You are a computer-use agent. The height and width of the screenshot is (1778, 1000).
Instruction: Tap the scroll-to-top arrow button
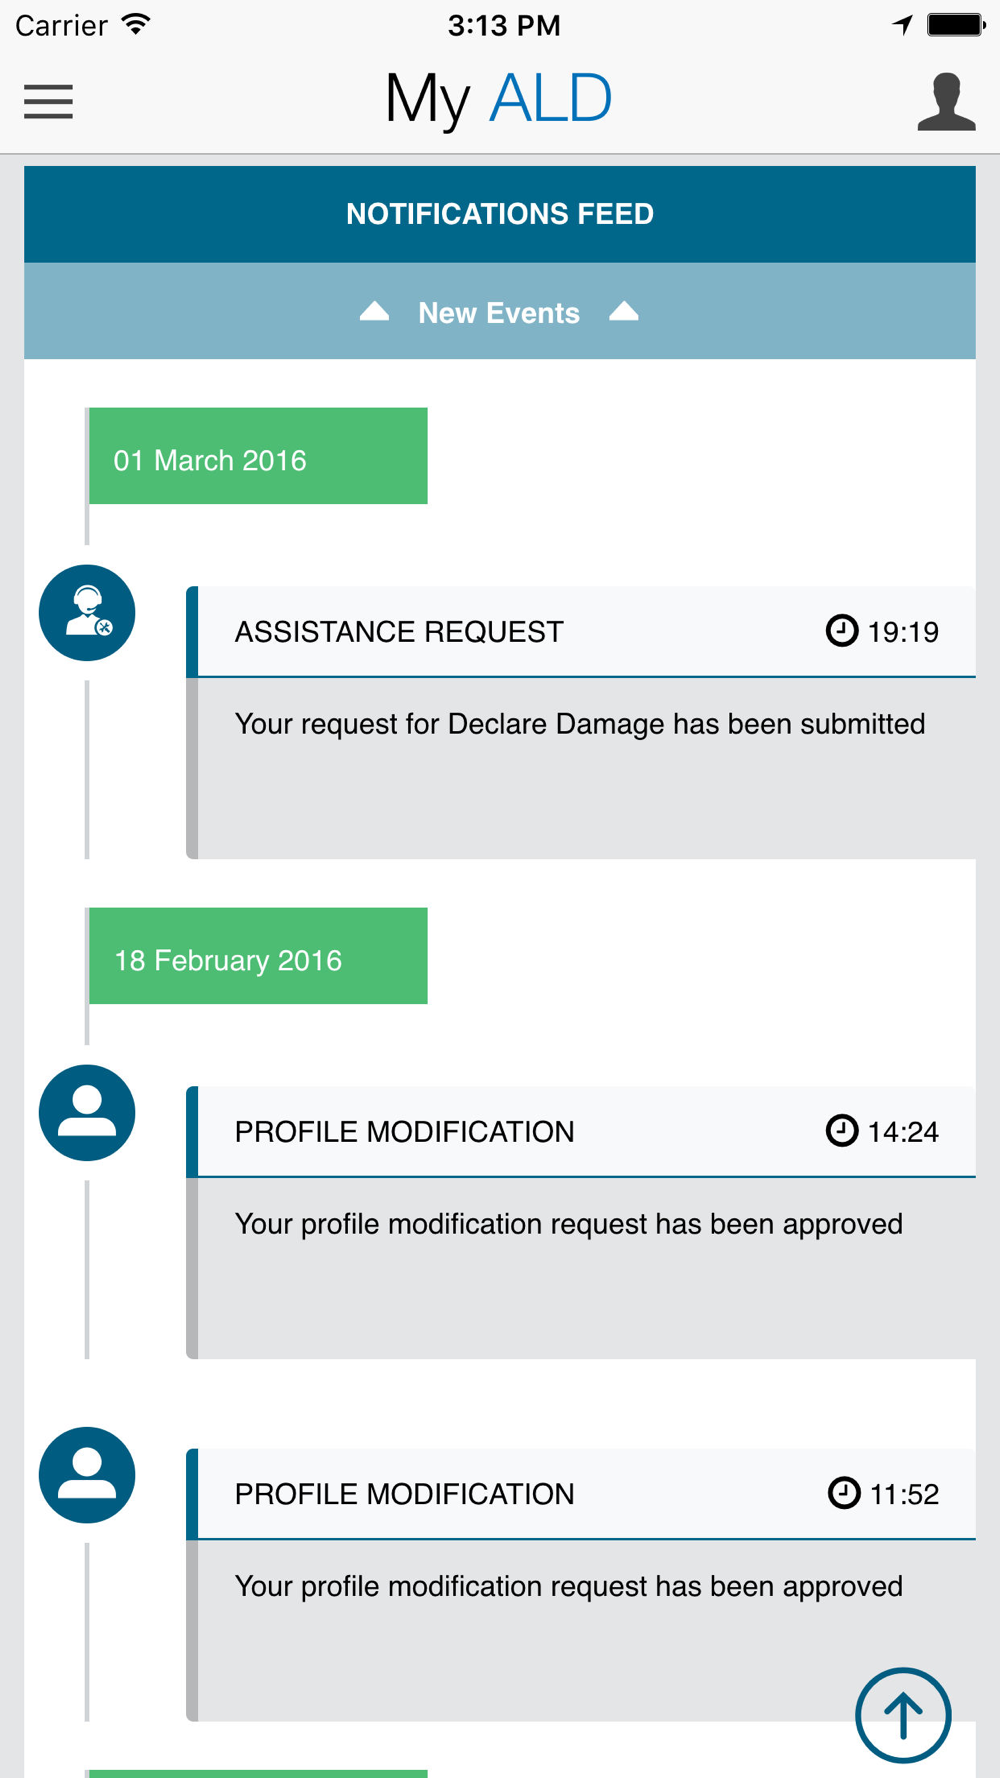903,1714
